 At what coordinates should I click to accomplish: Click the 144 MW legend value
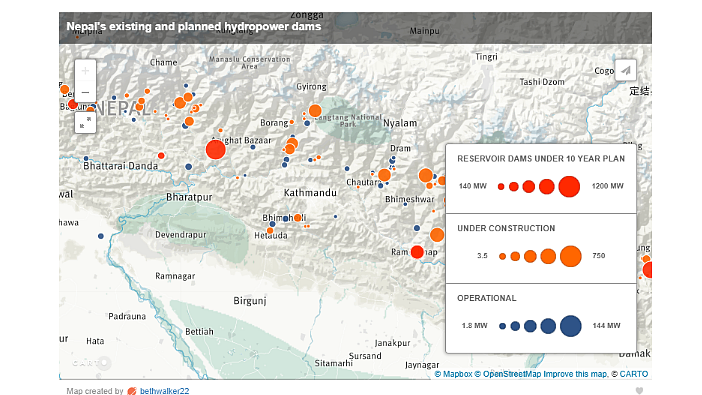607,326
